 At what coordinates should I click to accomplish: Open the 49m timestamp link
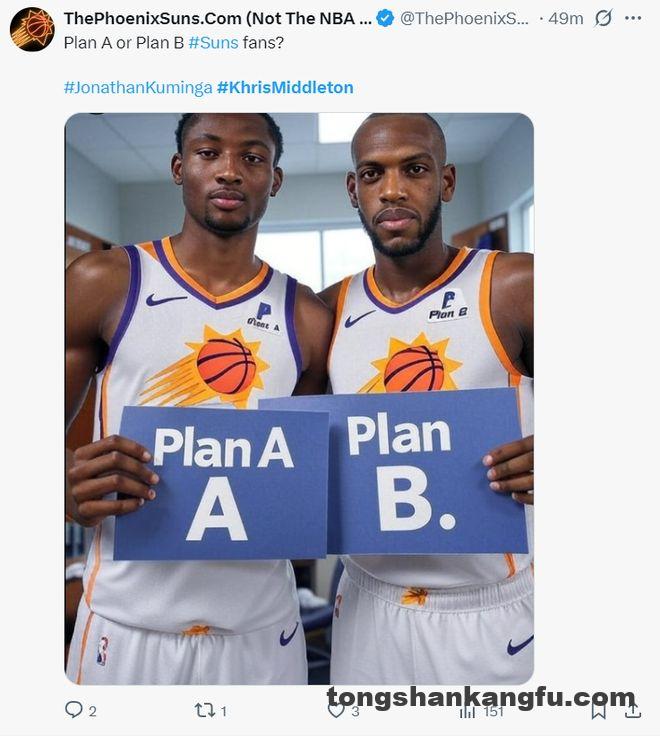click(566, 19)
